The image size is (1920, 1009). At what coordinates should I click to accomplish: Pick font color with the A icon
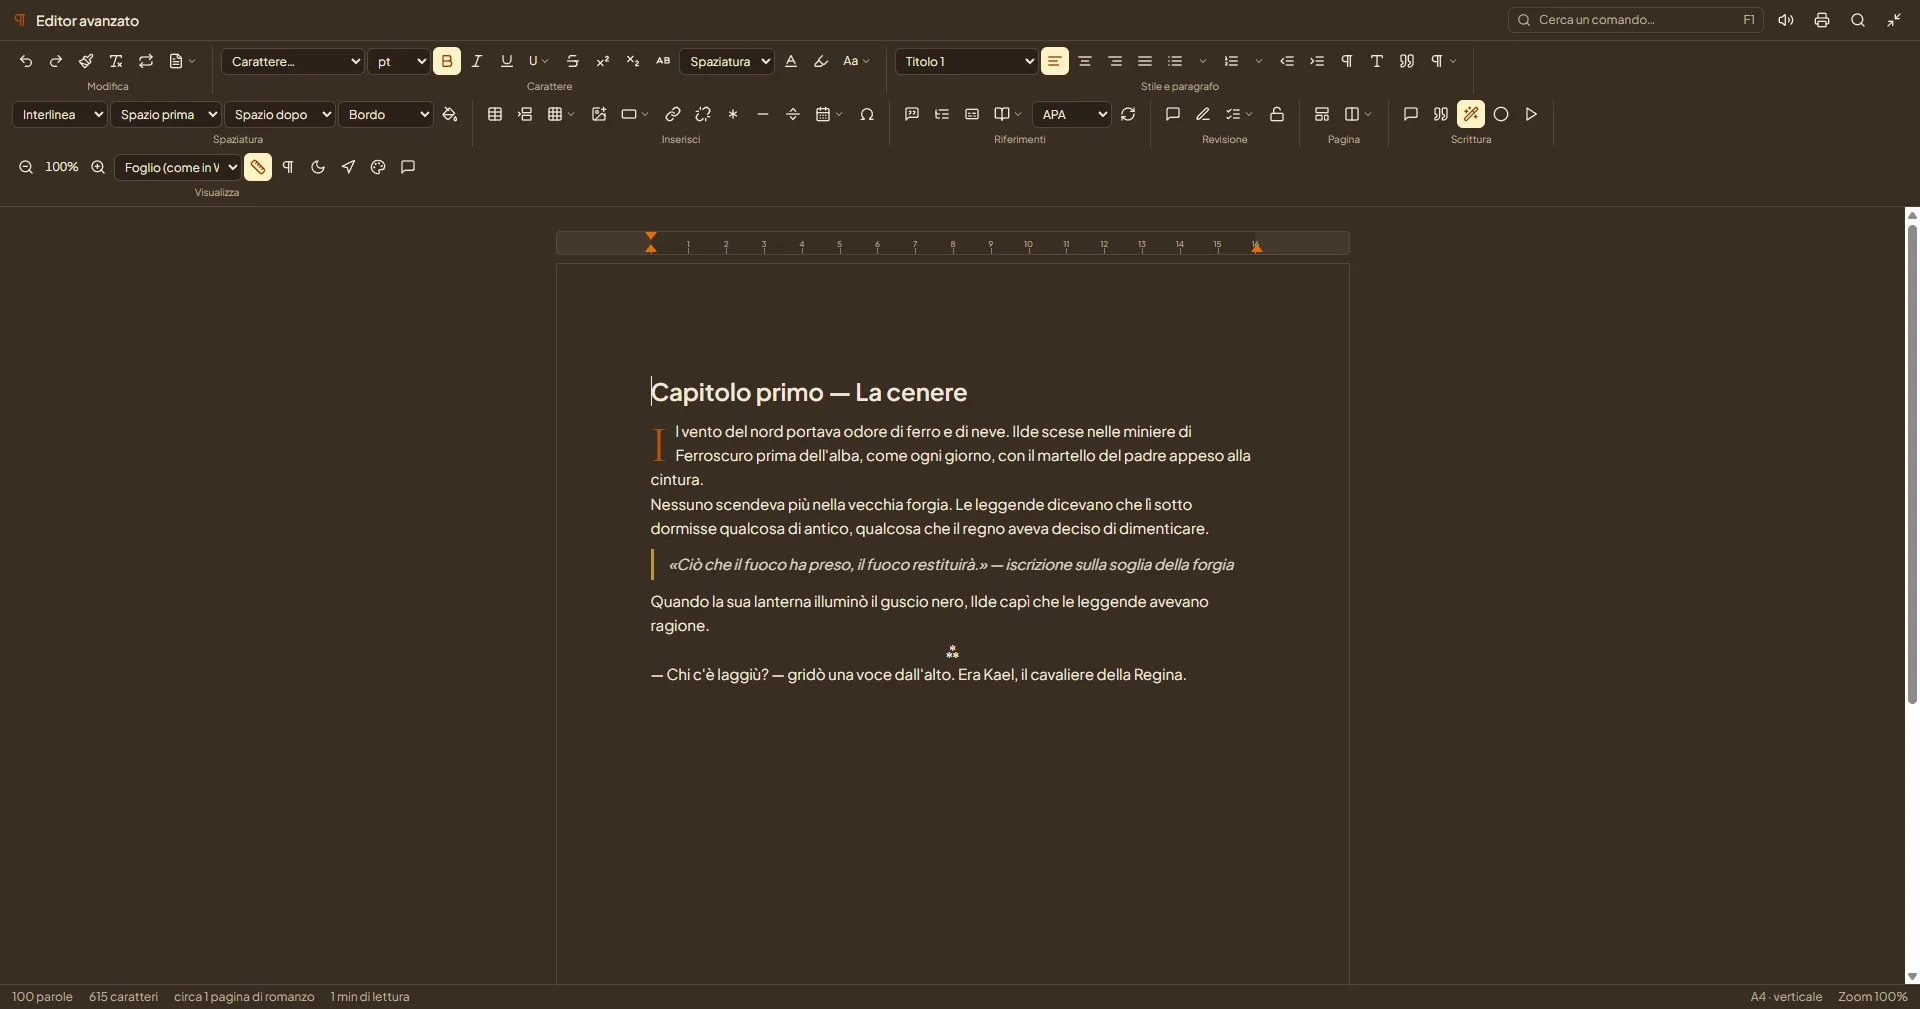[x=791, y=61]
